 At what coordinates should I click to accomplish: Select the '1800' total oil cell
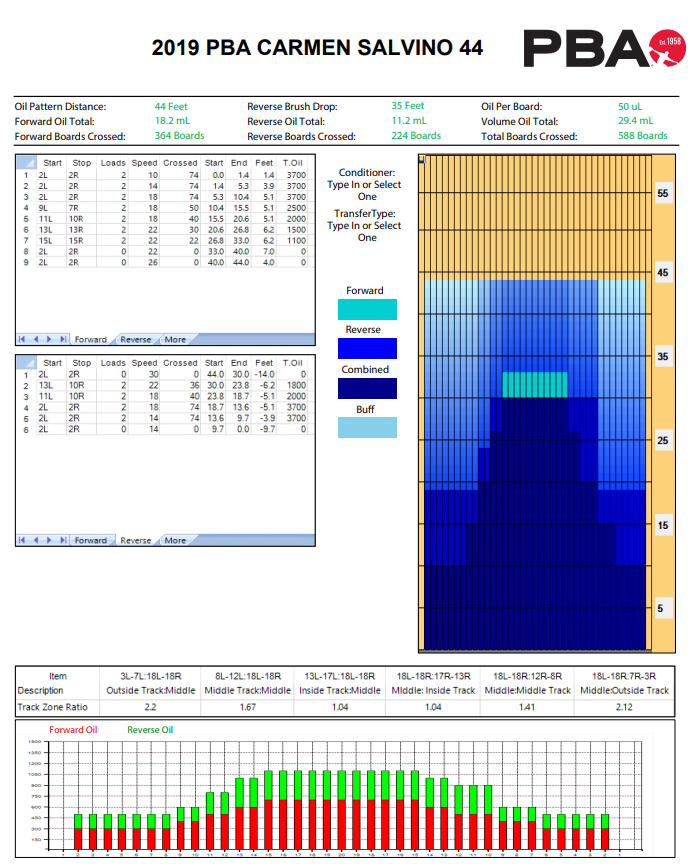(x=293, y=385)
